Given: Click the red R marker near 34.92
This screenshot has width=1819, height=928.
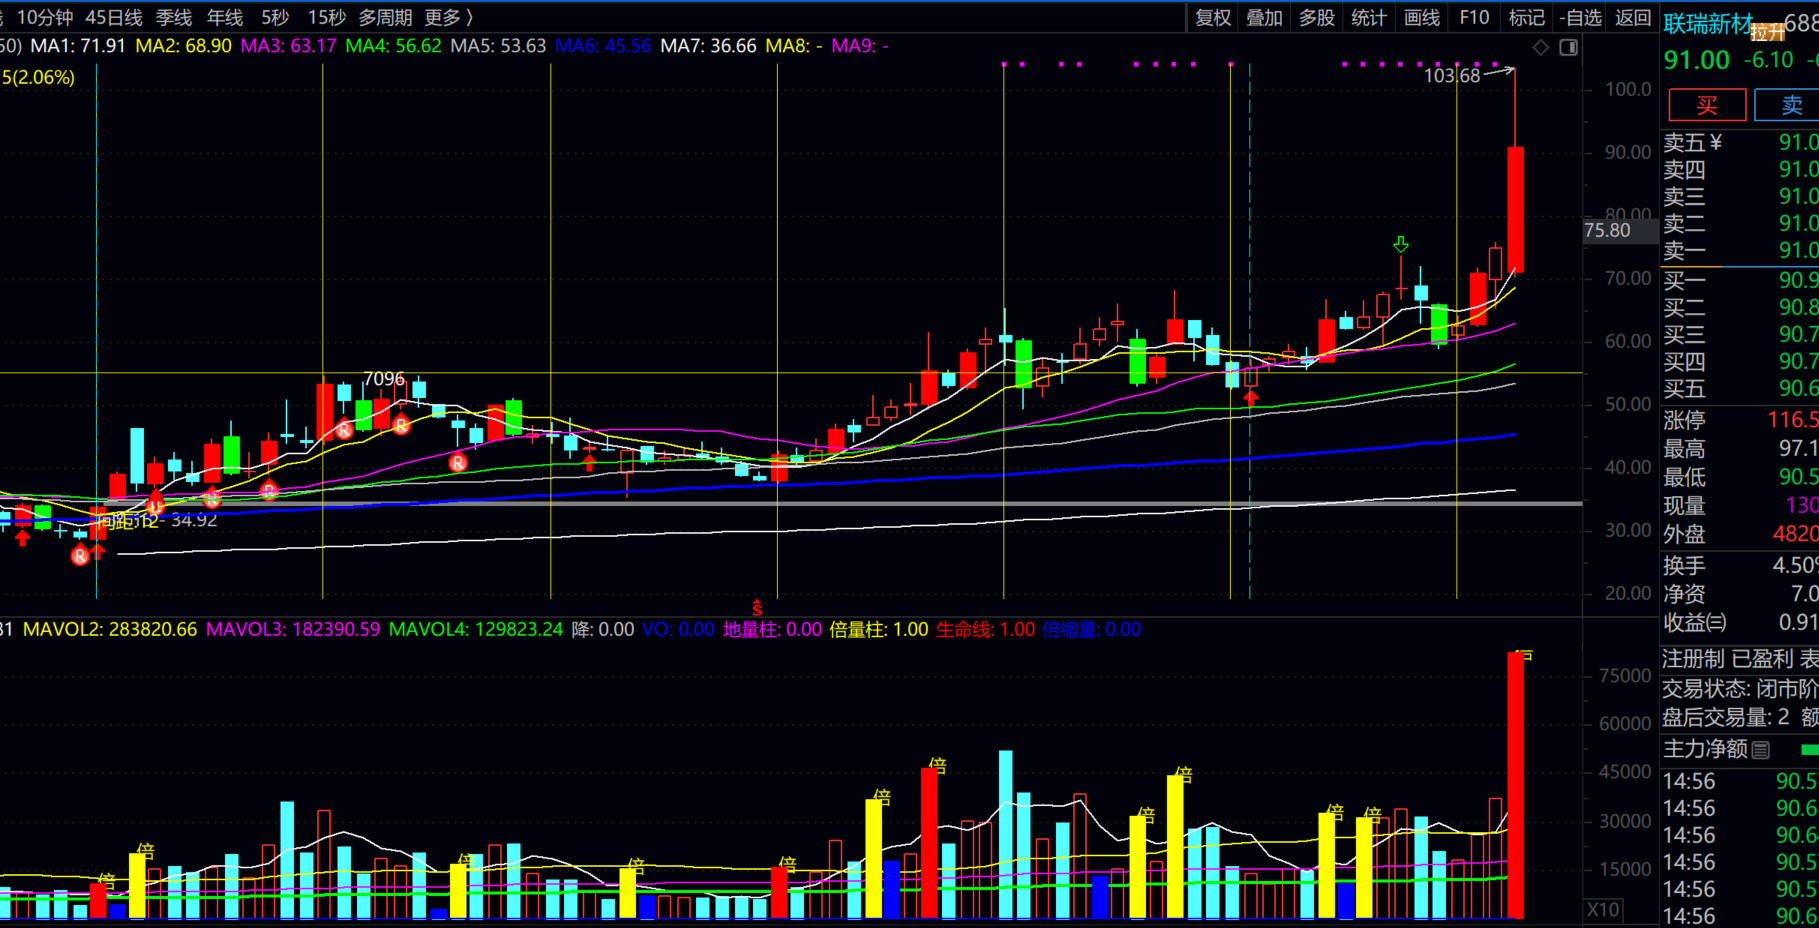Looking at the screenshot, I should point(80,555).
